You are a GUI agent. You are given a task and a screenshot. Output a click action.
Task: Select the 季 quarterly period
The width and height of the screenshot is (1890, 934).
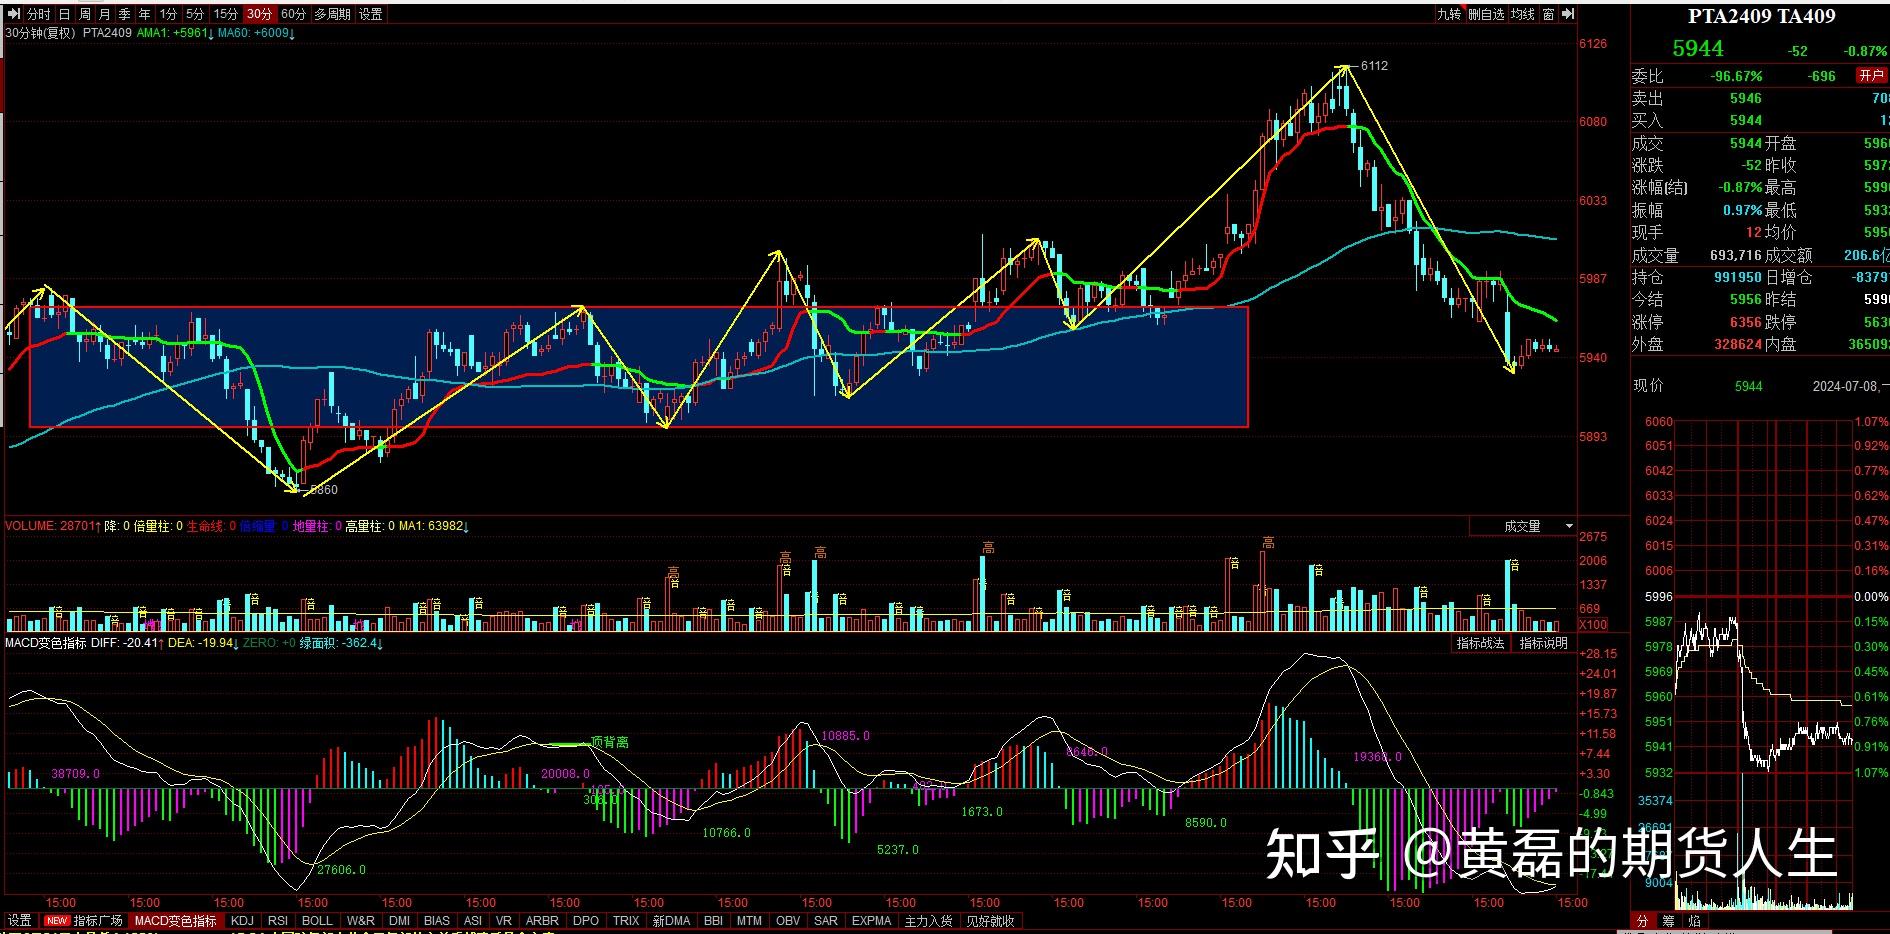tap(125, 14)
